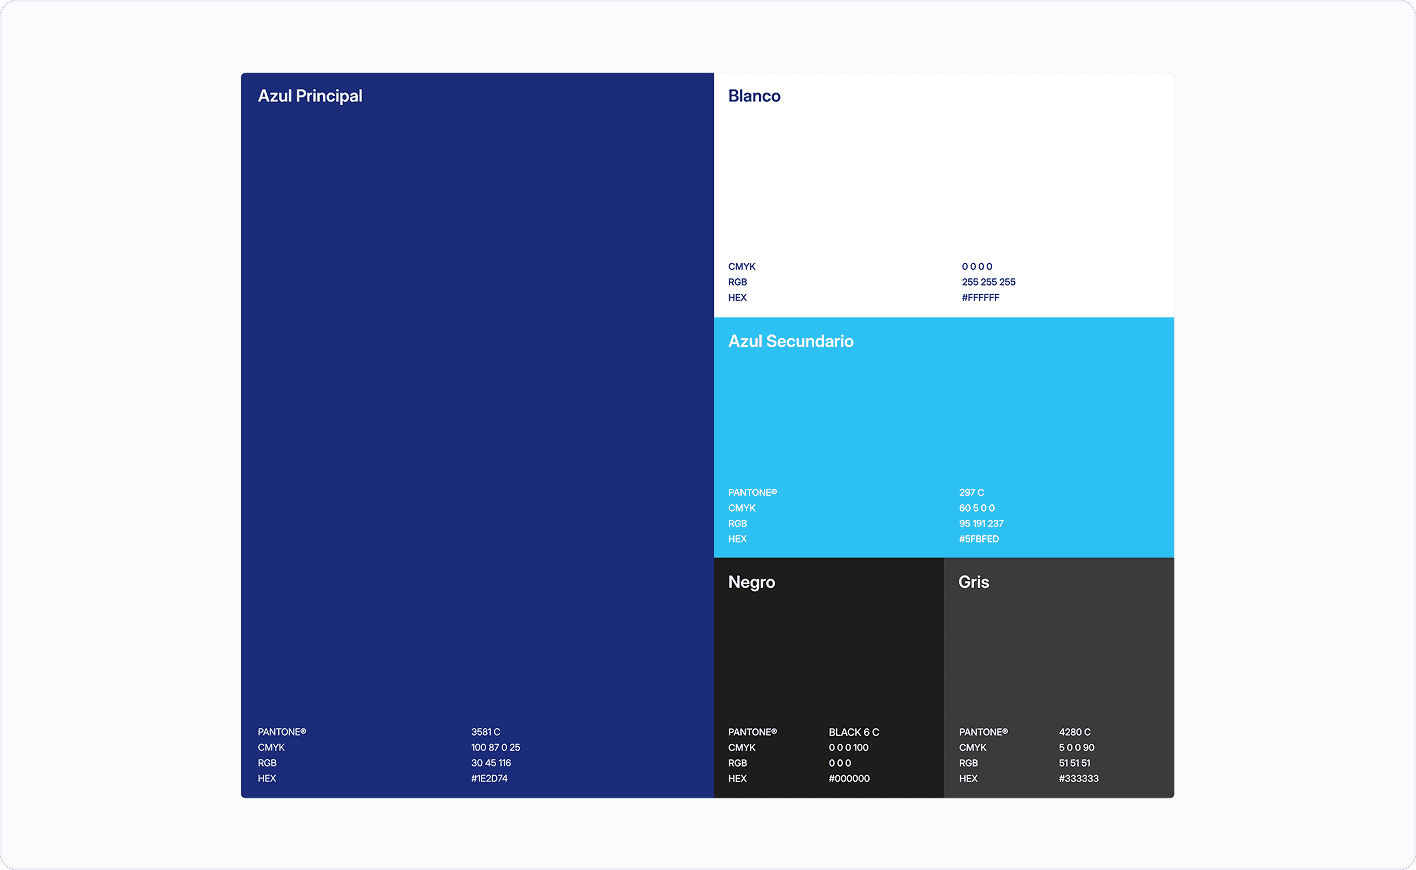The height and width of the screenshot is (870, 1416).
Task: Click Pantone value 297 C
Action: click(x=971, y=493)
